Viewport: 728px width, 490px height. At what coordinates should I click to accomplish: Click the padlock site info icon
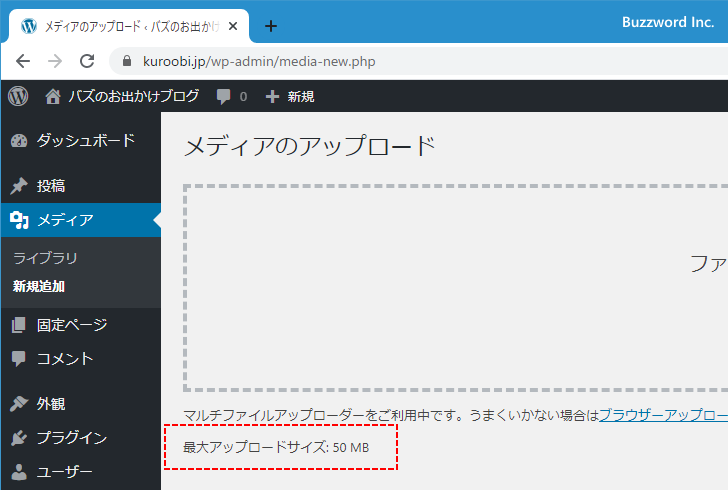[x=127, y=61]
